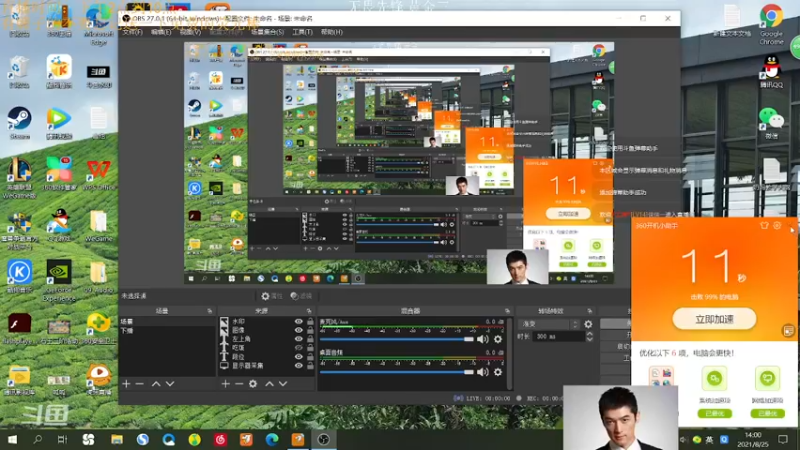The width and height of the screenshot is (800, 450).
Task: Open settings gear for first mixer channel
Action: pyautogui.click(x=498, y=339)
